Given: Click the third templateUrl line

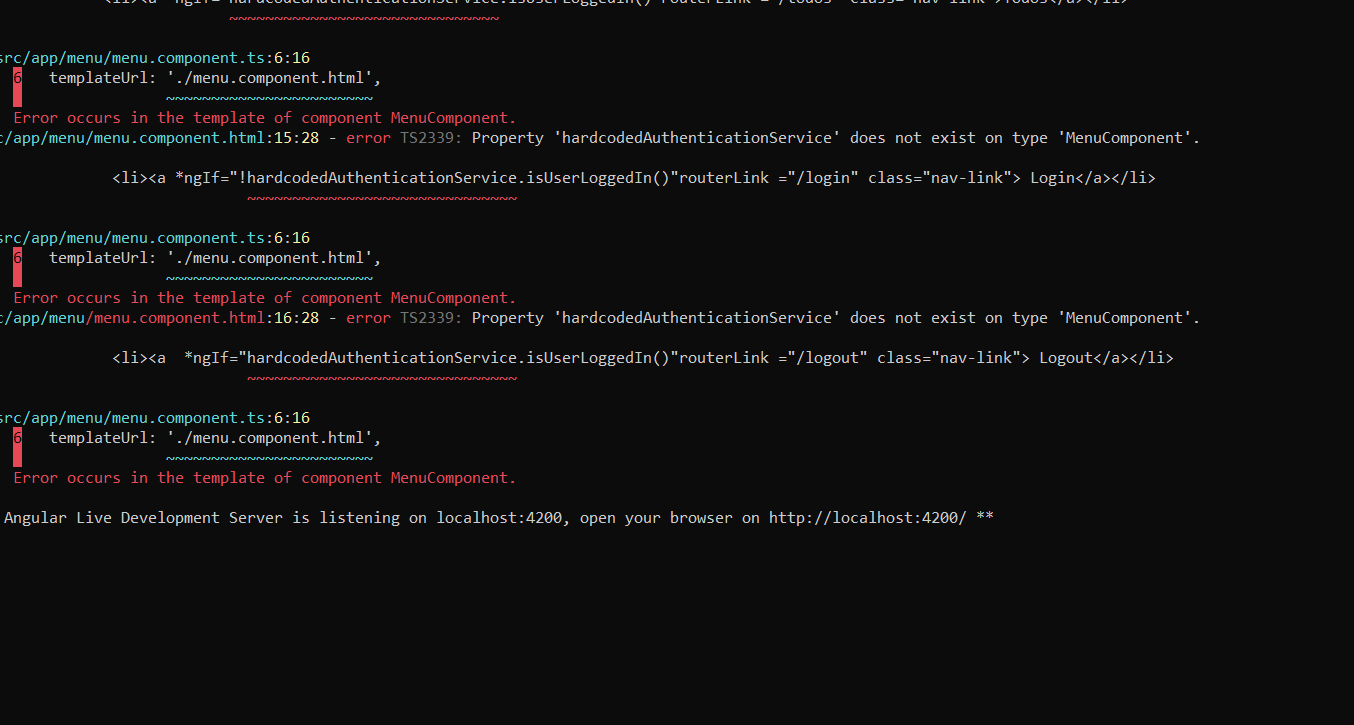Looking at the screenshot, I should pos(200,437).
